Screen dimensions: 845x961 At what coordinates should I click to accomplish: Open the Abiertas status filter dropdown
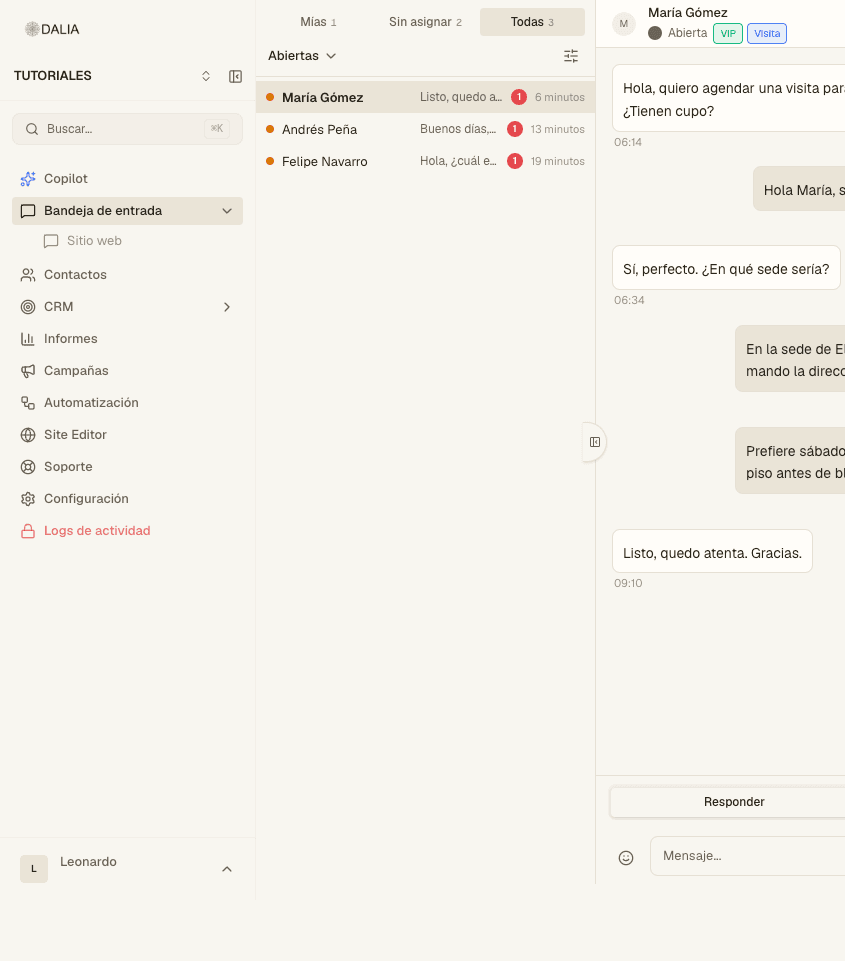(302, 56)
